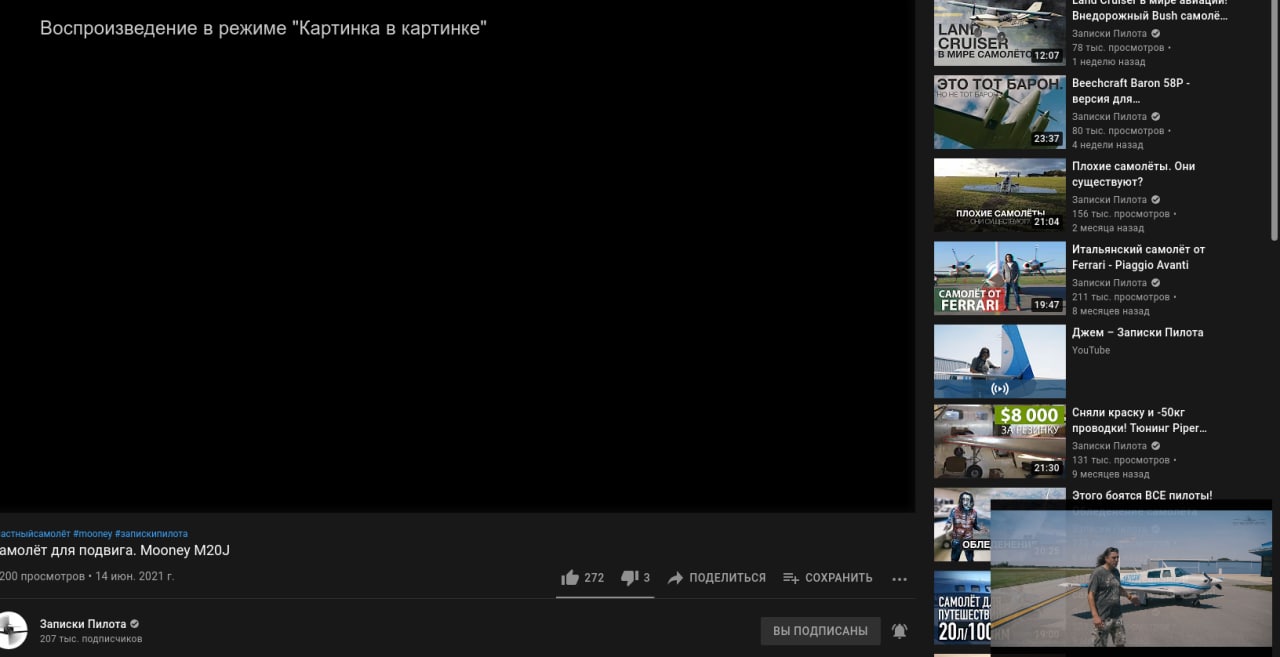Screen dimensions: 1280x657
Task: Click Записки Пилота under Land Cruiser video
Action: coord(1109,33)
